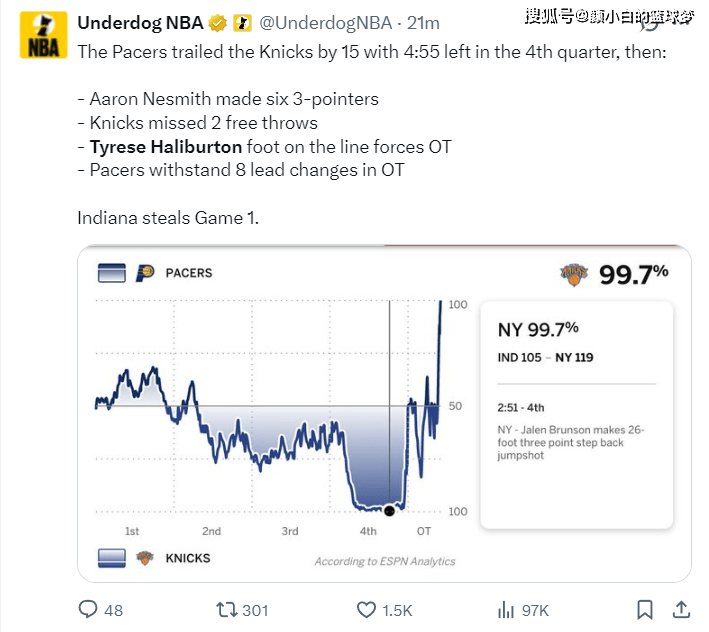Click the small Underdog affiliate badge

tap(242, 23)
